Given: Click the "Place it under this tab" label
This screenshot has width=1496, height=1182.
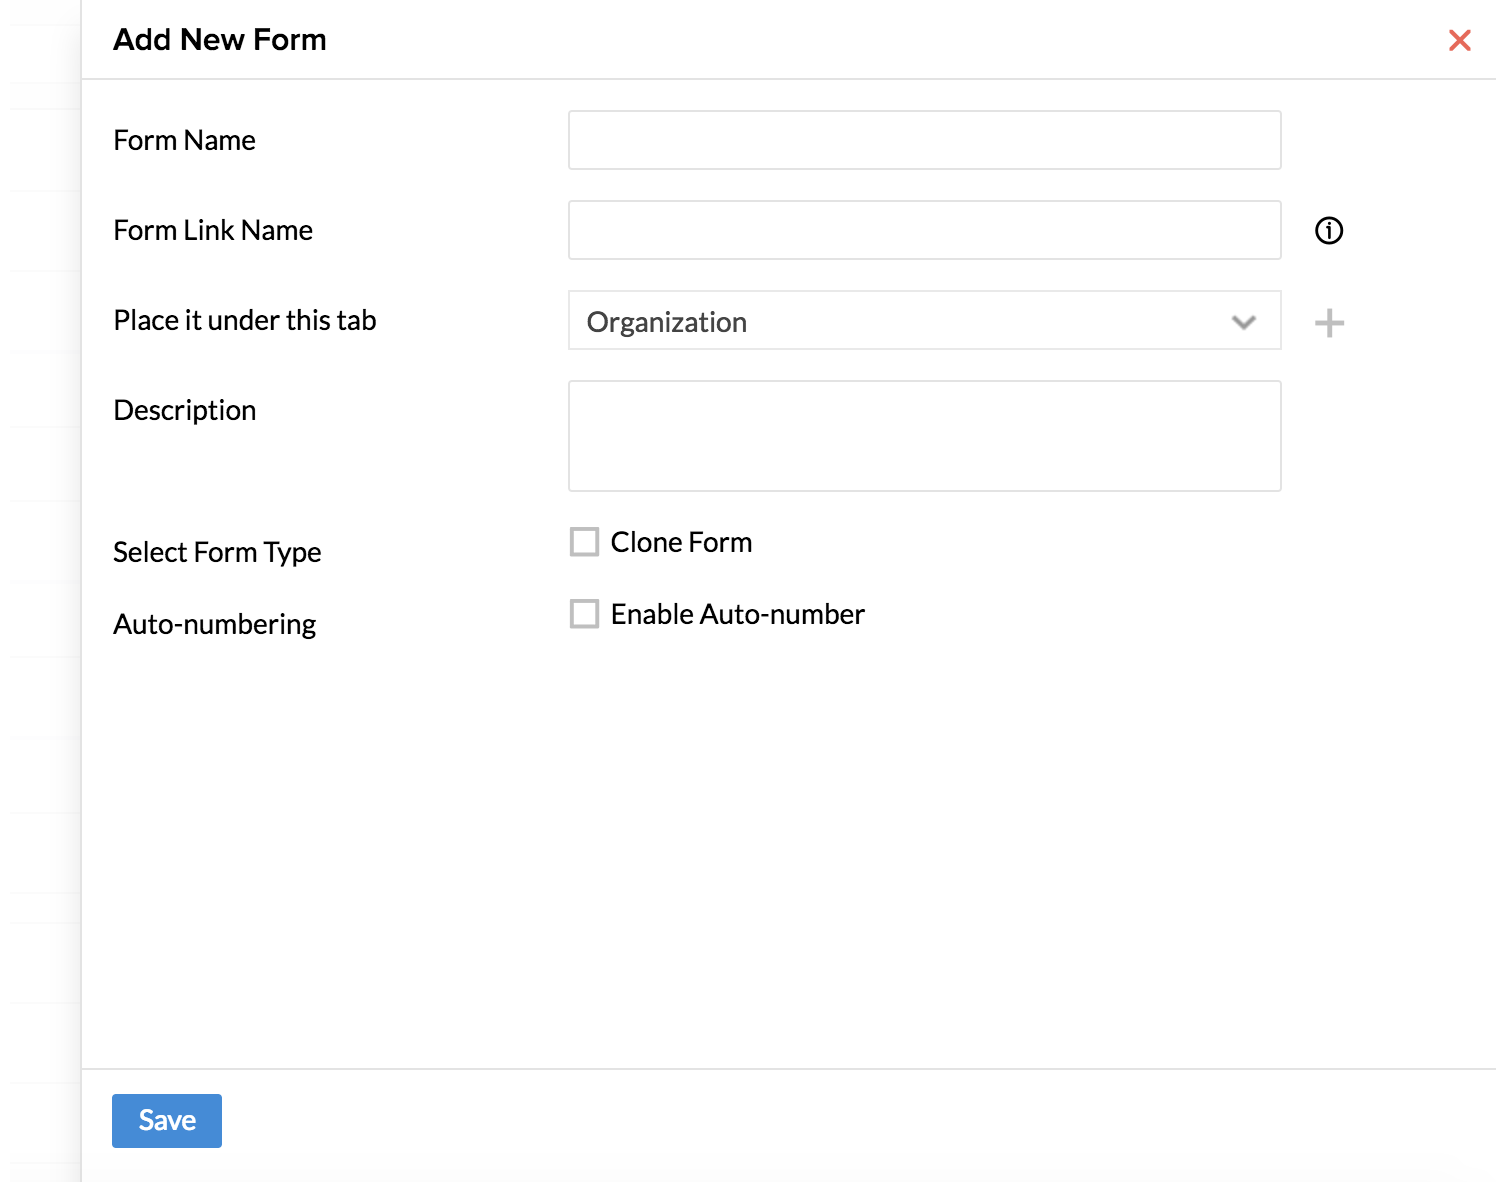Looking at the screenshot, I should pyautogui.click(x=245, y=320).
